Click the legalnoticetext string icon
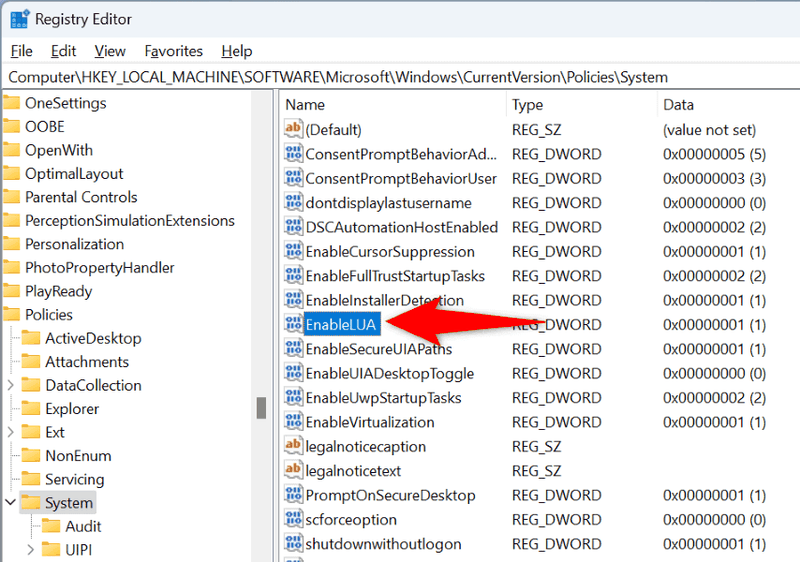The width and height of the screenshot is (800, 562). click(293, 471)
